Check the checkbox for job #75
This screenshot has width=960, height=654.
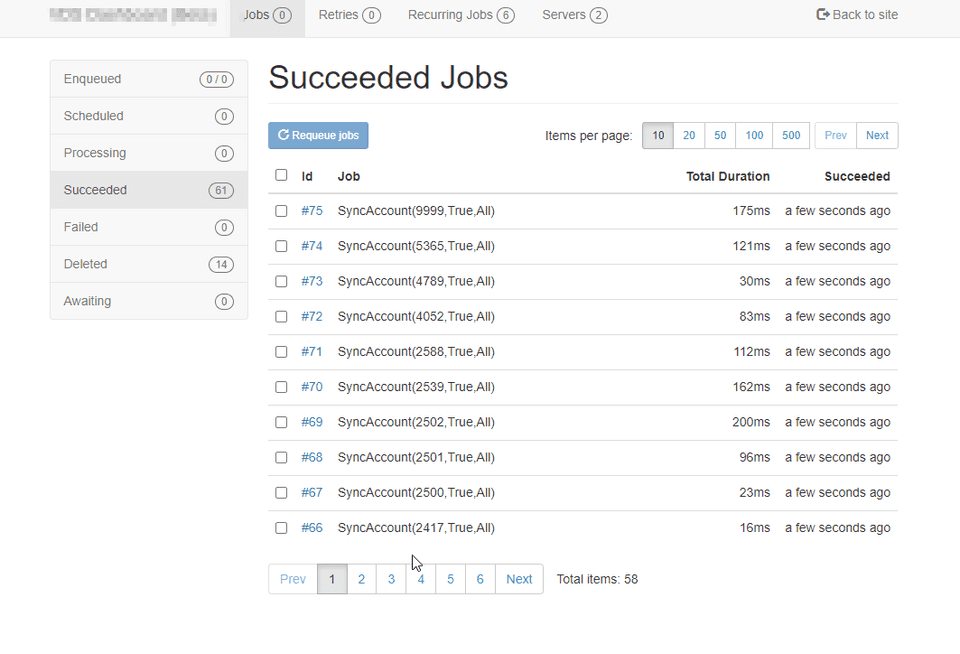pyautogui.click(x=281, y=211)
